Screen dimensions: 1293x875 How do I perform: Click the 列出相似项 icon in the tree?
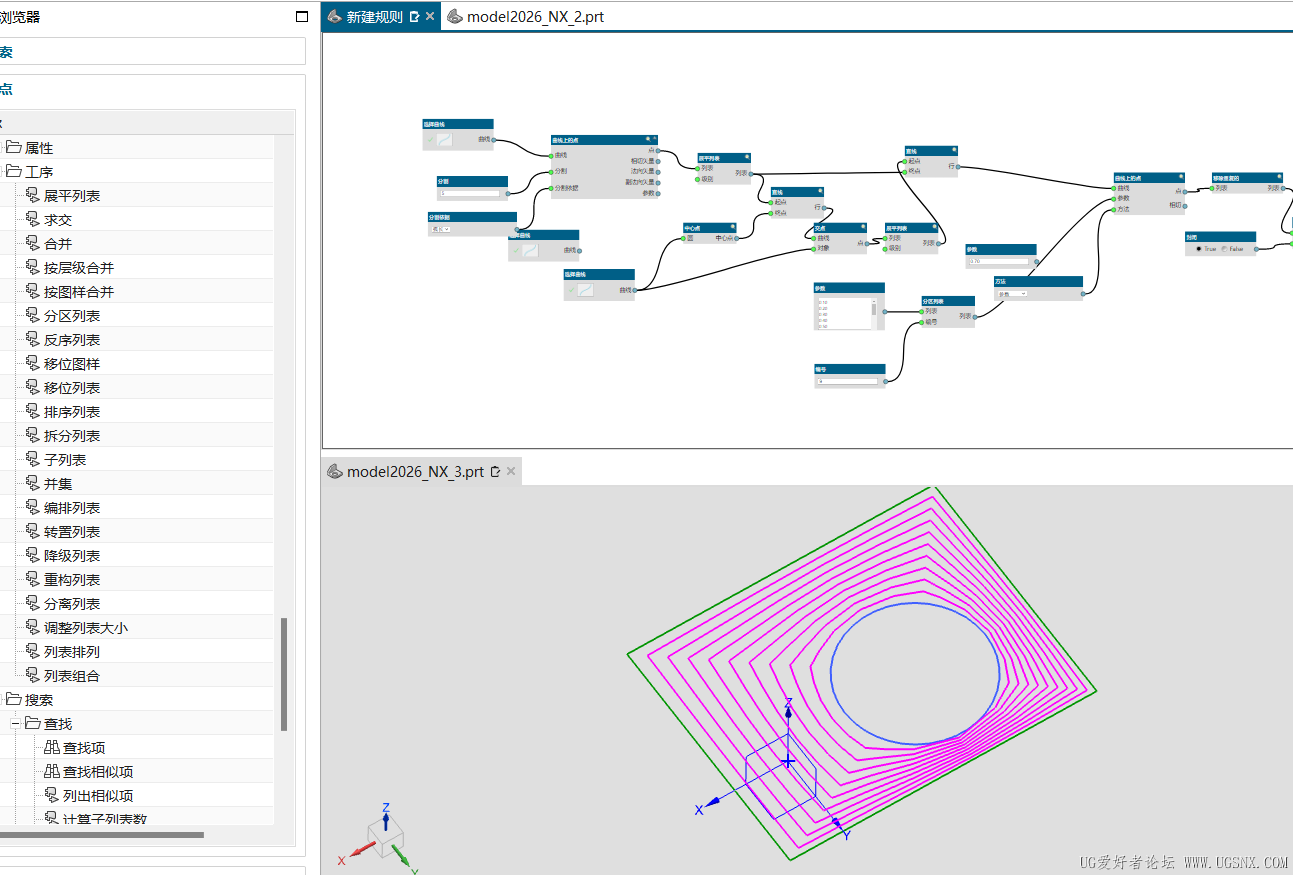coord(51,796)
